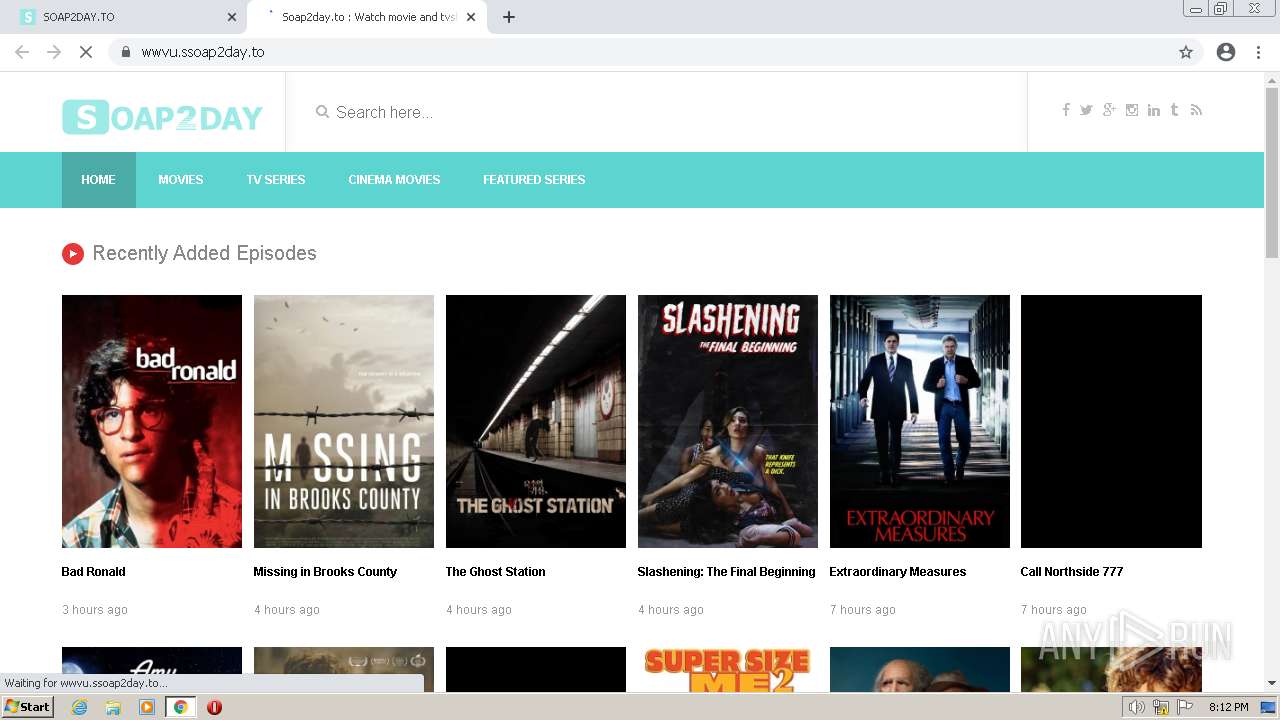
Task: Open the Extraordinary Measures poster
Action: [x=920, y=421]
